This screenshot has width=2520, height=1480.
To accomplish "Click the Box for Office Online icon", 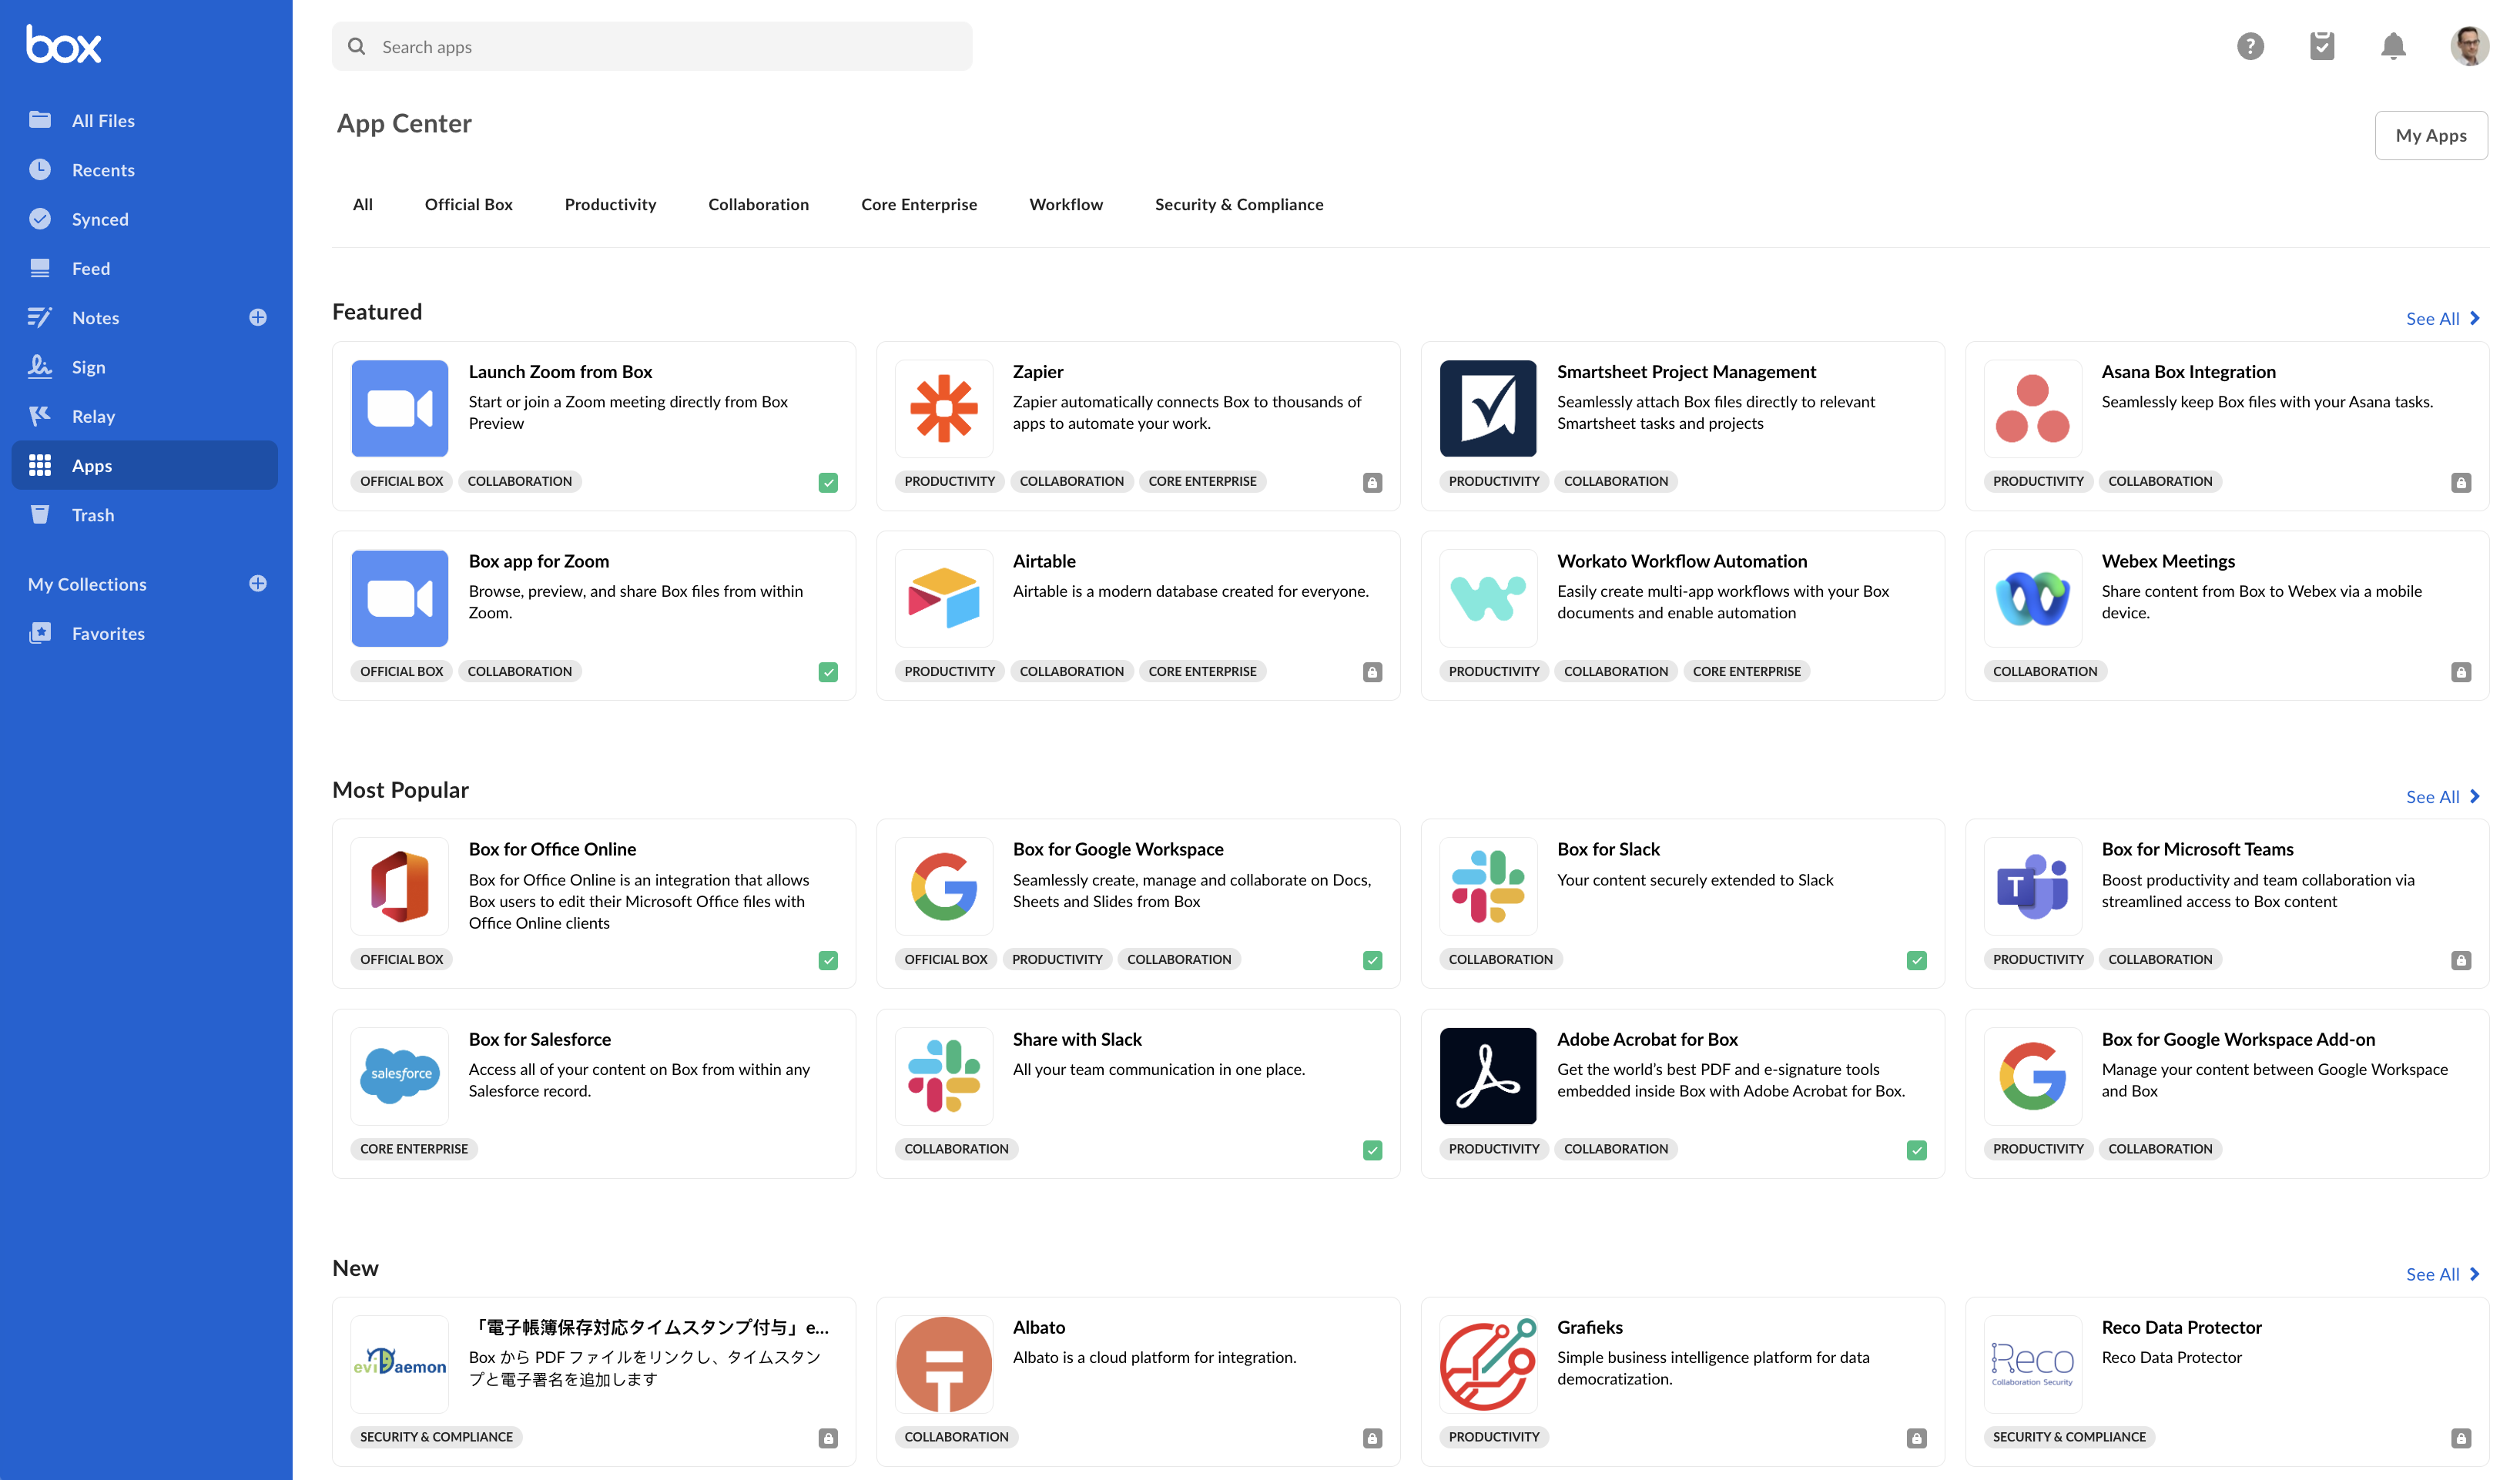I will [400, 886].
